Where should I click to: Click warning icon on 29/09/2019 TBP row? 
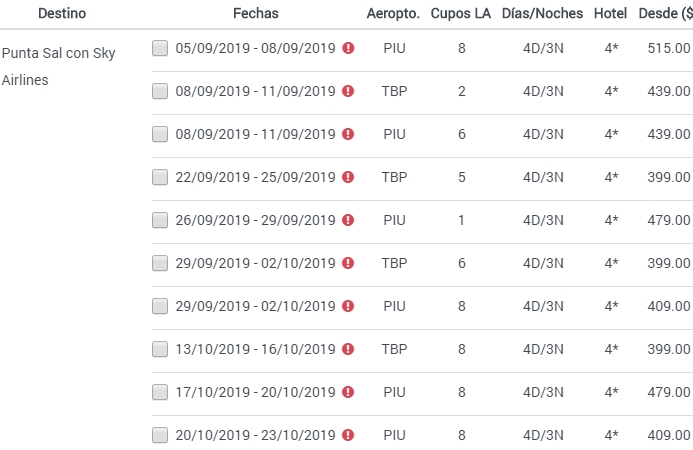pyautogui.click(x=348, y=263)
